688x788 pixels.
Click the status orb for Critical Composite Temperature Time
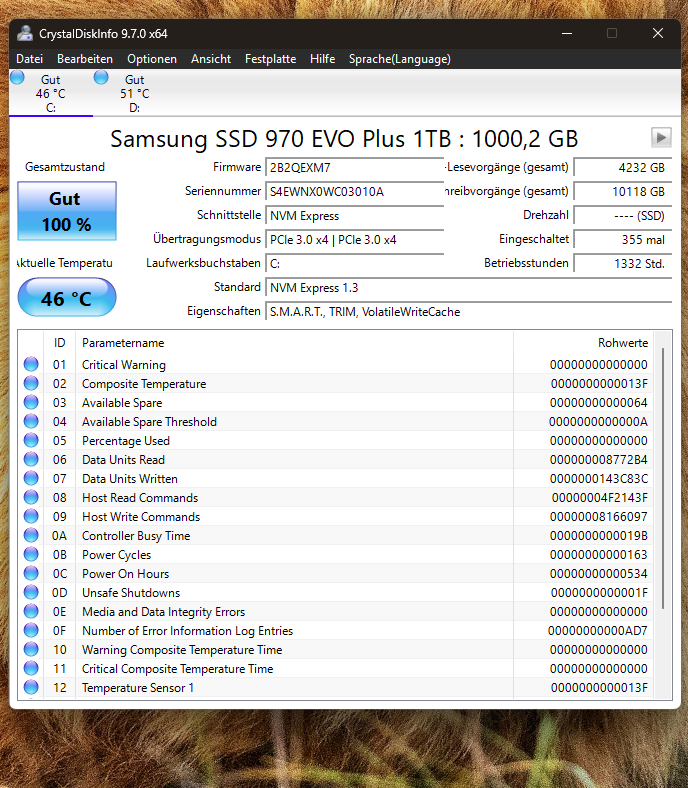31,668
